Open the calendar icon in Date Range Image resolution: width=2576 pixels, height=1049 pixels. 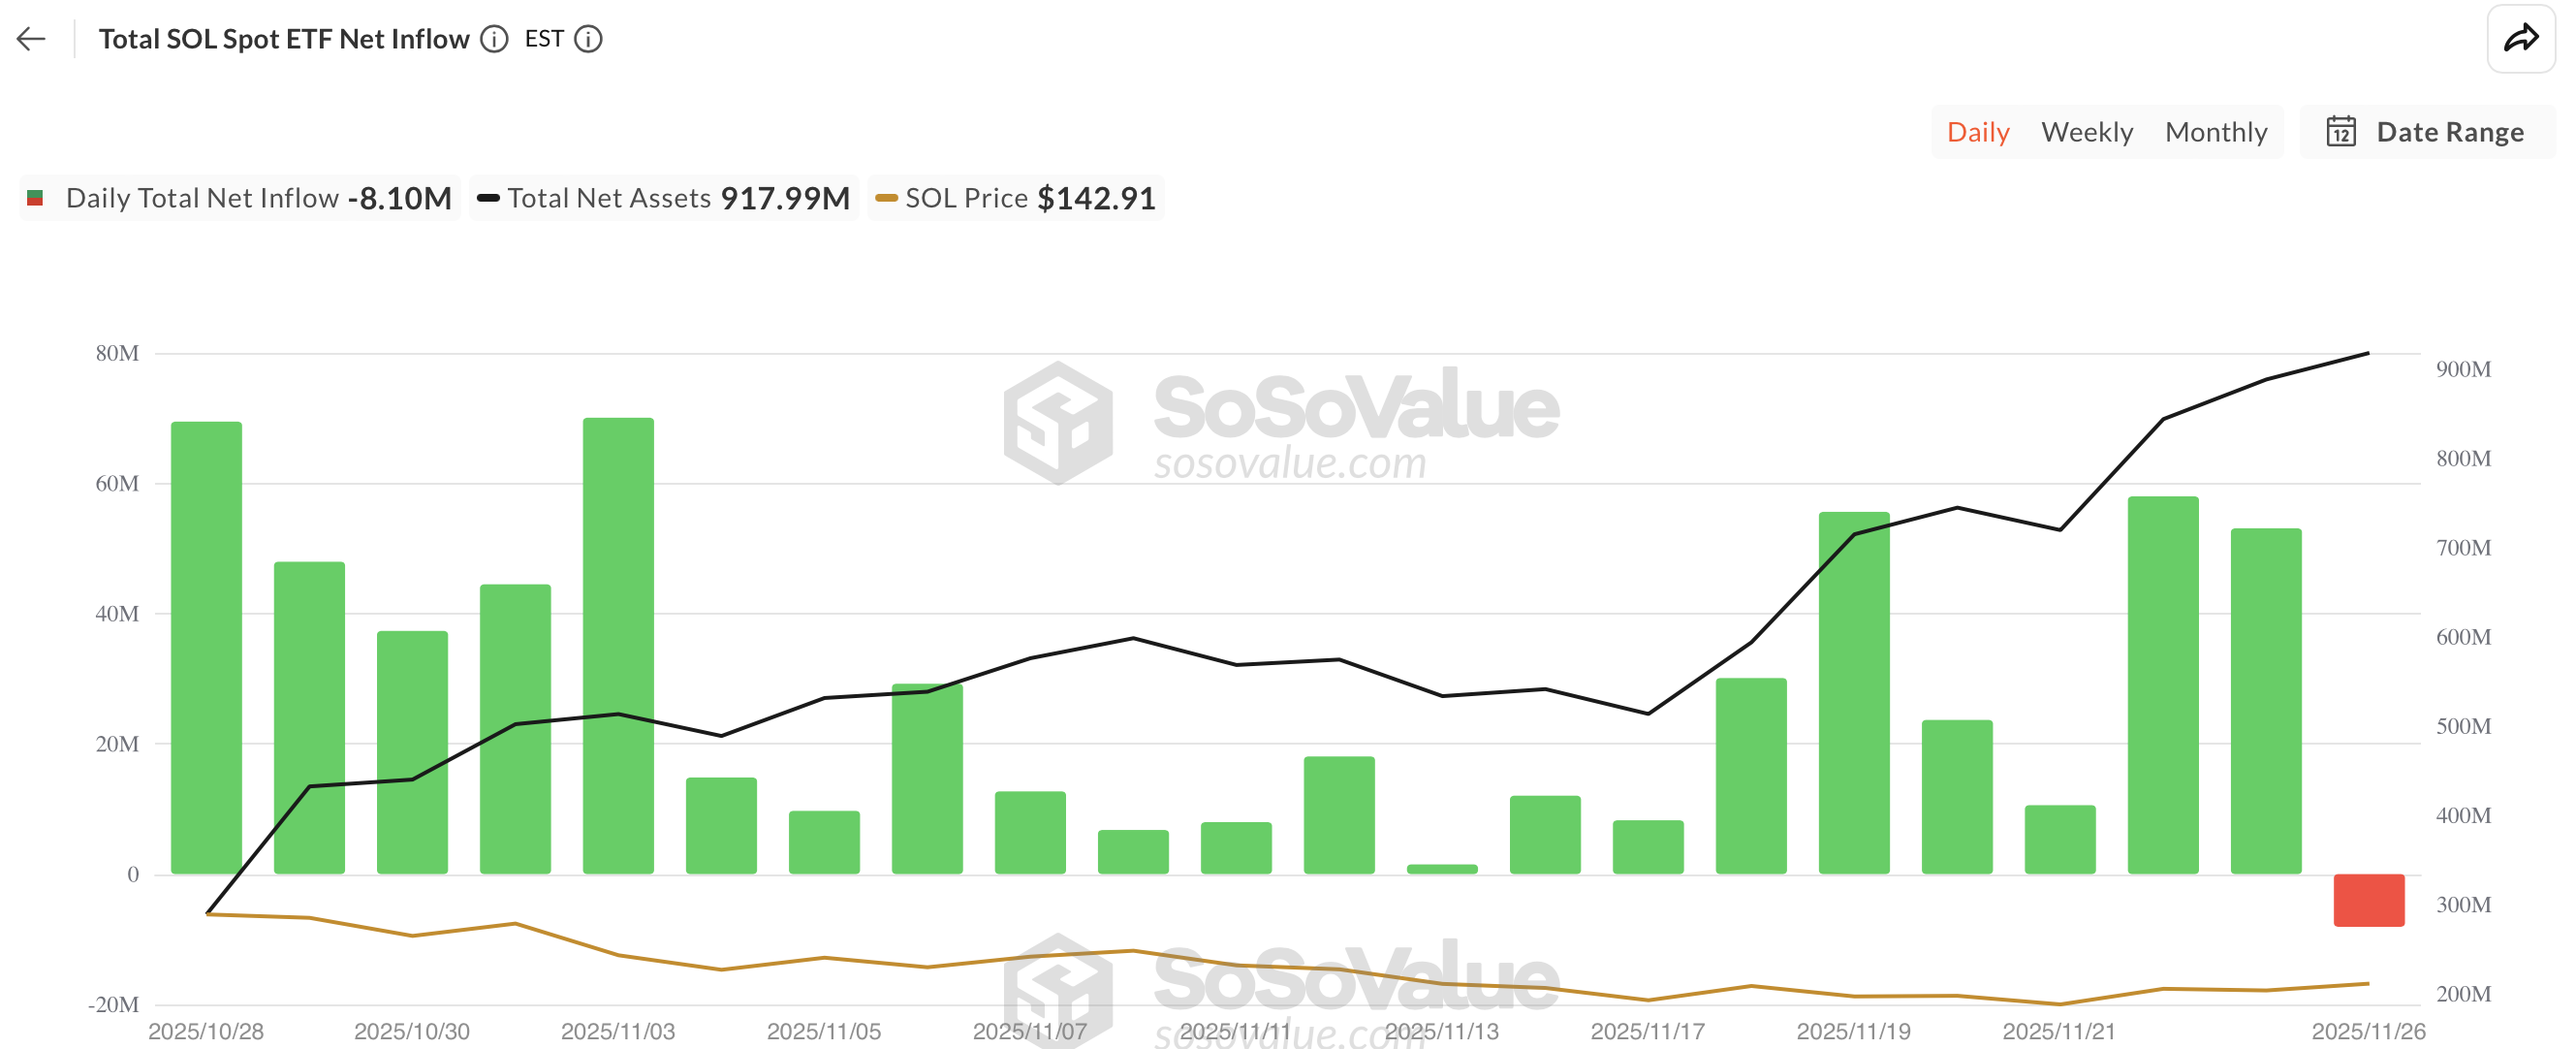(x=2342, y=131)
